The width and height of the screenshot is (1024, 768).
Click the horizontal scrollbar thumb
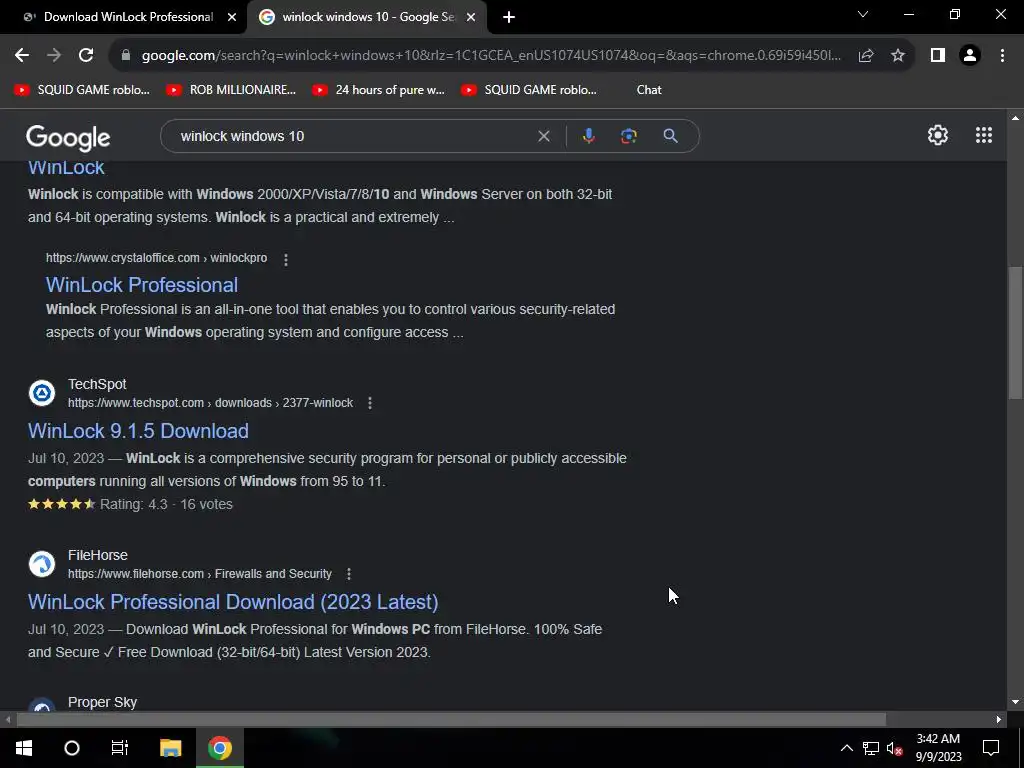[451, 720]
